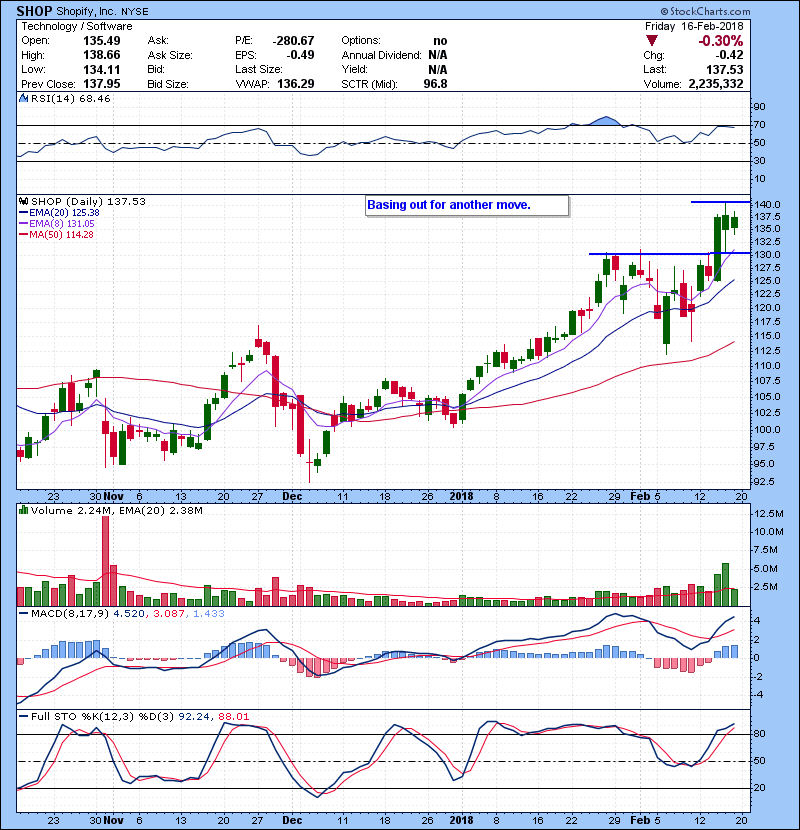Screen dimensions: 800x830
Task: Click the Low value 134.11
Action: click(x=102, y=70)
